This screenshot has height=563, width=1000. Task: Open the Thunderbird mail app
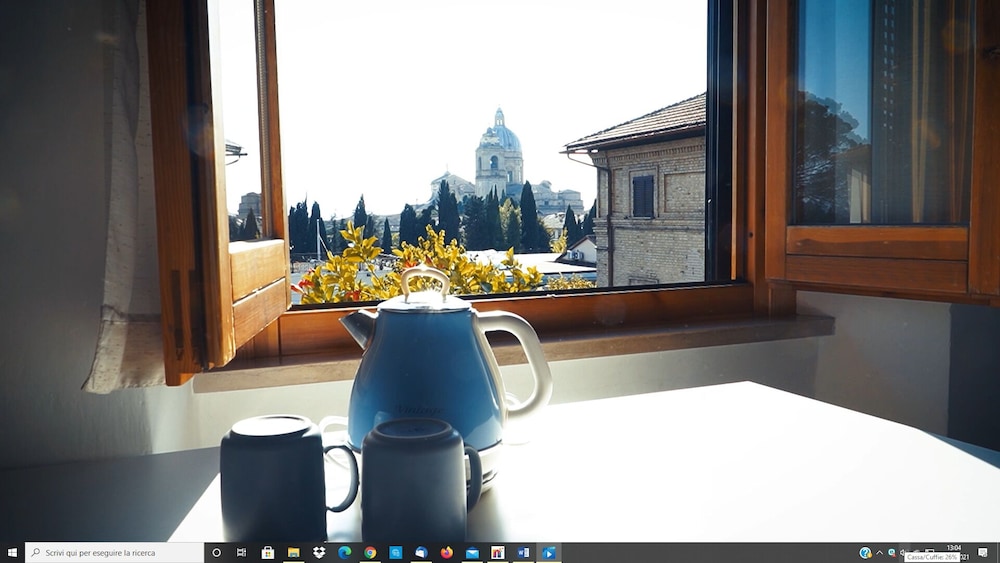(x=421, y=552)
